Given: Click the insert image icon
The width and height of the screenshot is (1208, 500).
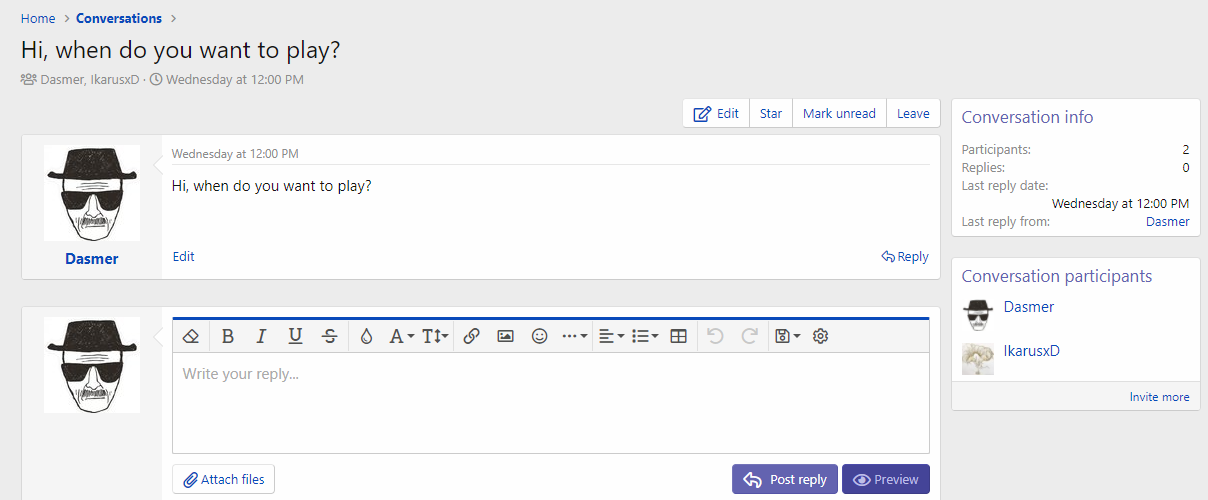Looking at the screenshot, I should click(506, 336).
